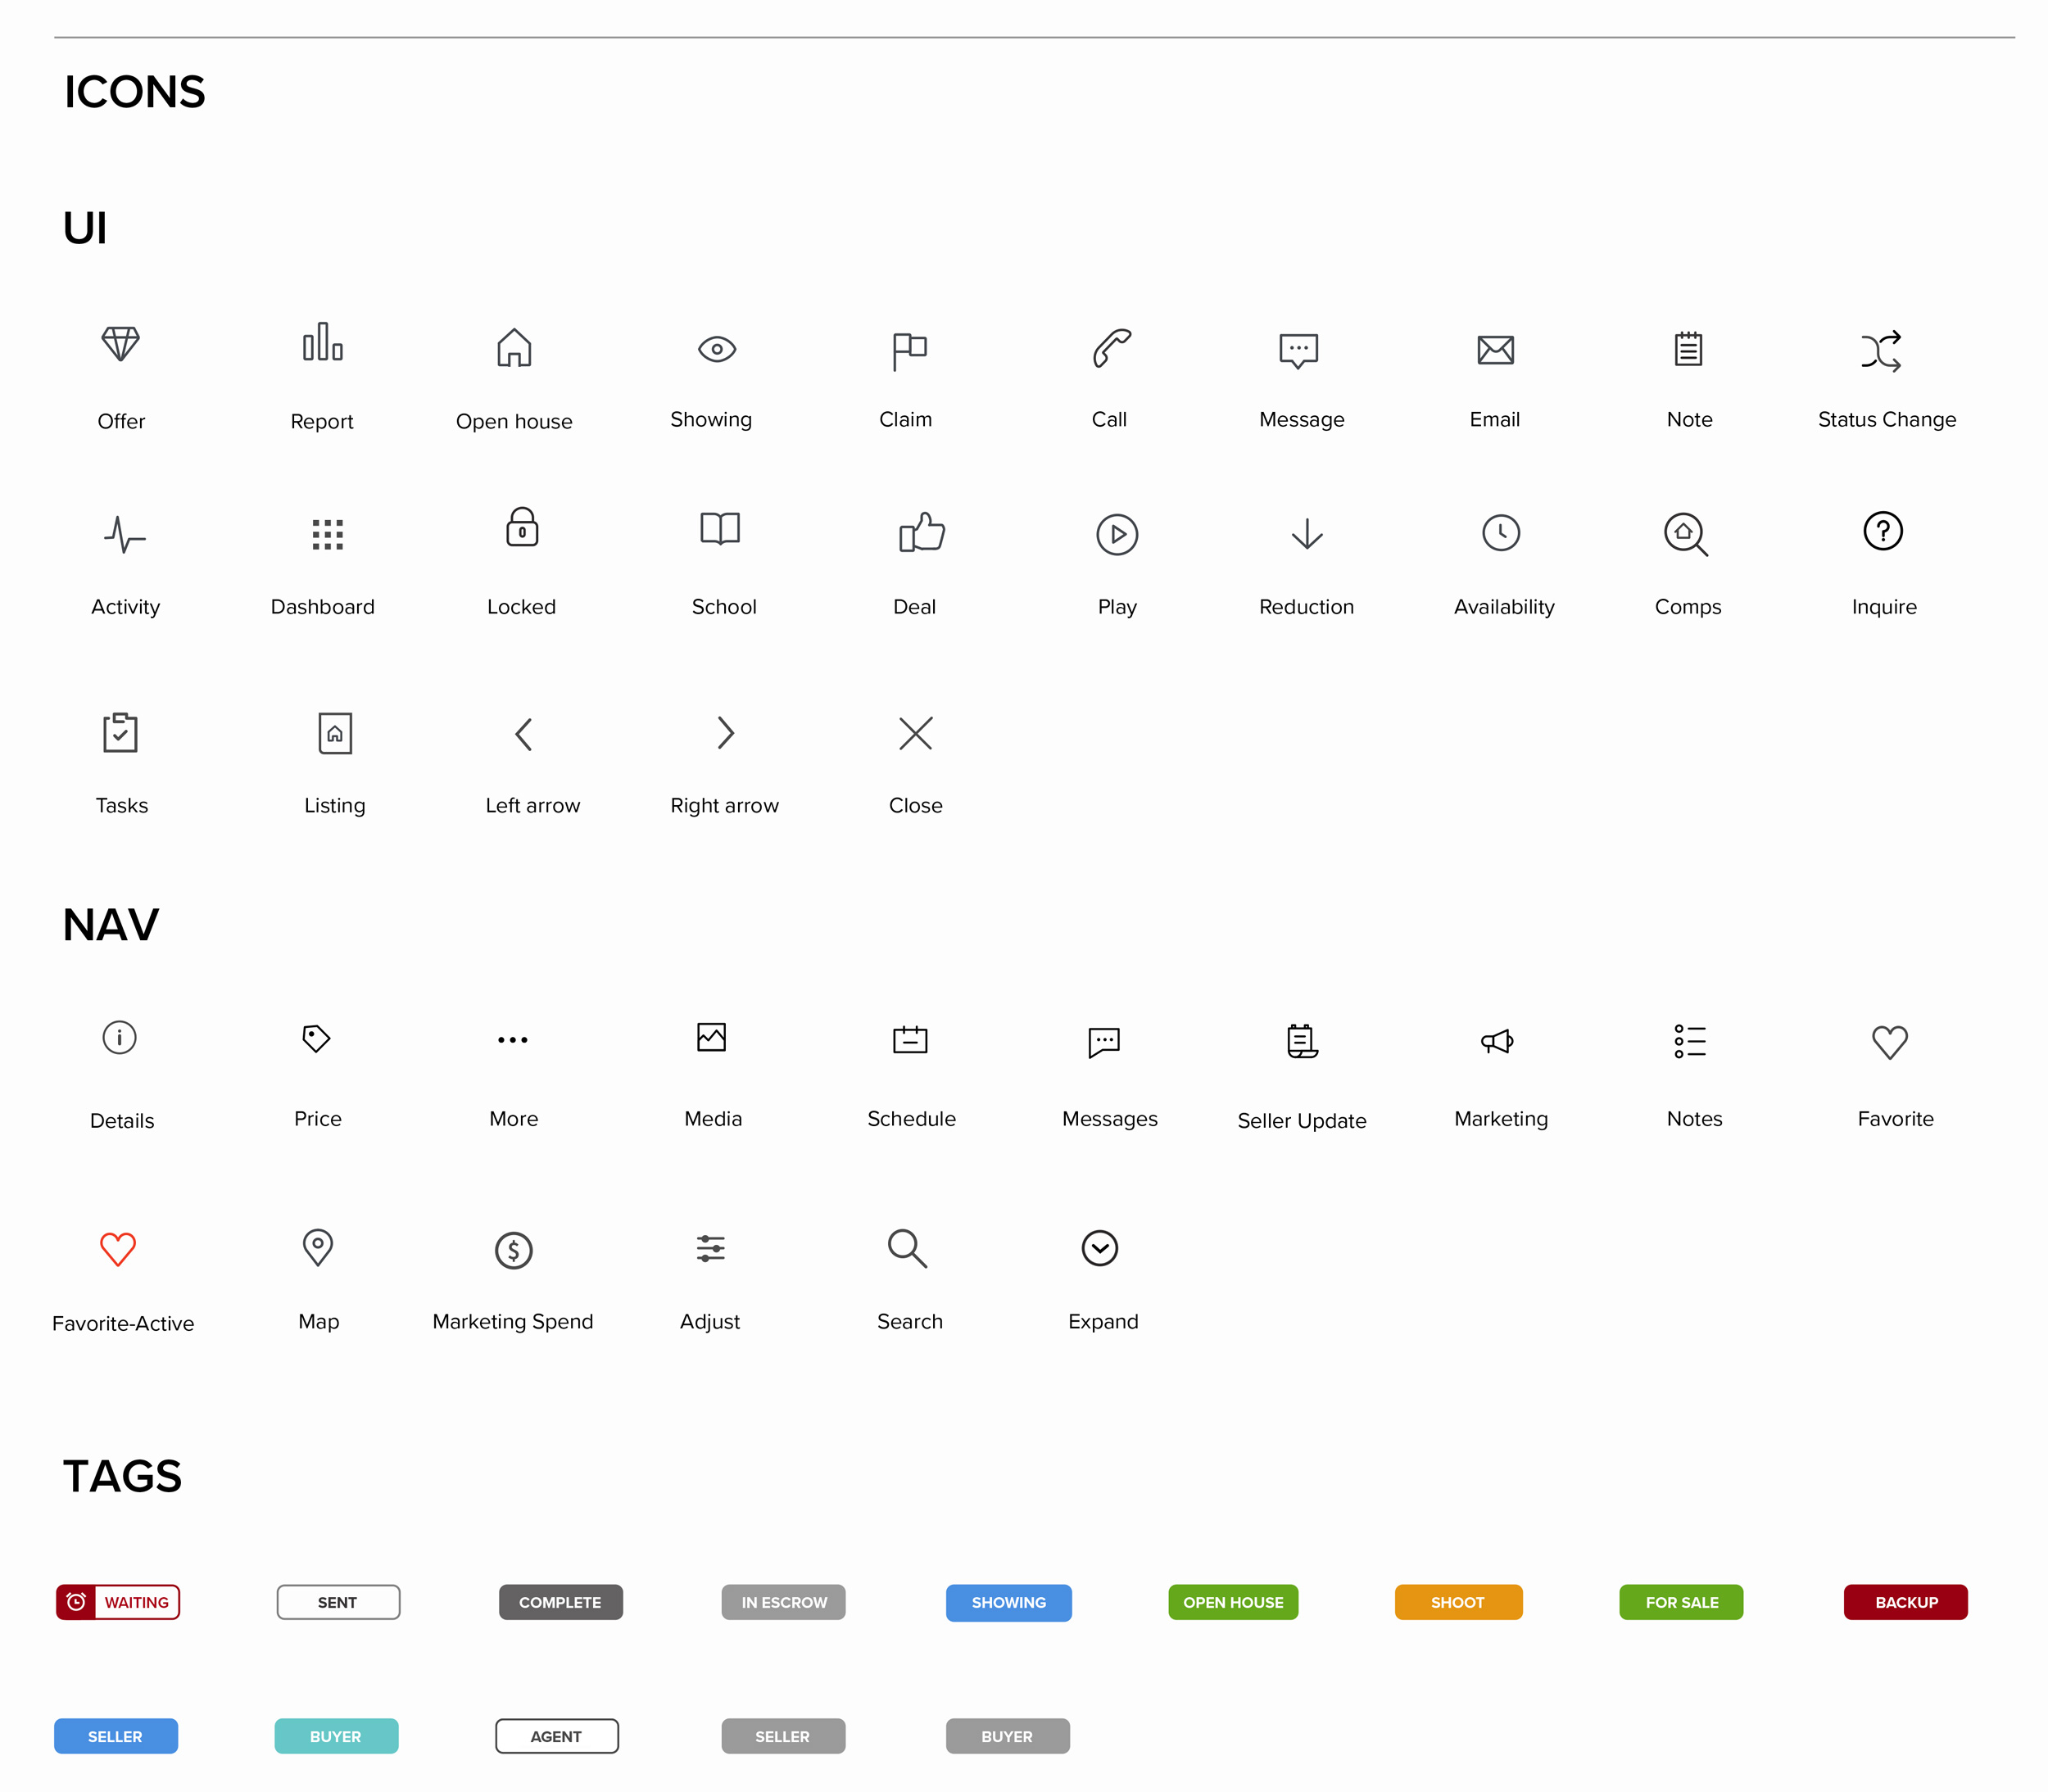Select the Marketing Spend dollar icon

pos(514,1249)
